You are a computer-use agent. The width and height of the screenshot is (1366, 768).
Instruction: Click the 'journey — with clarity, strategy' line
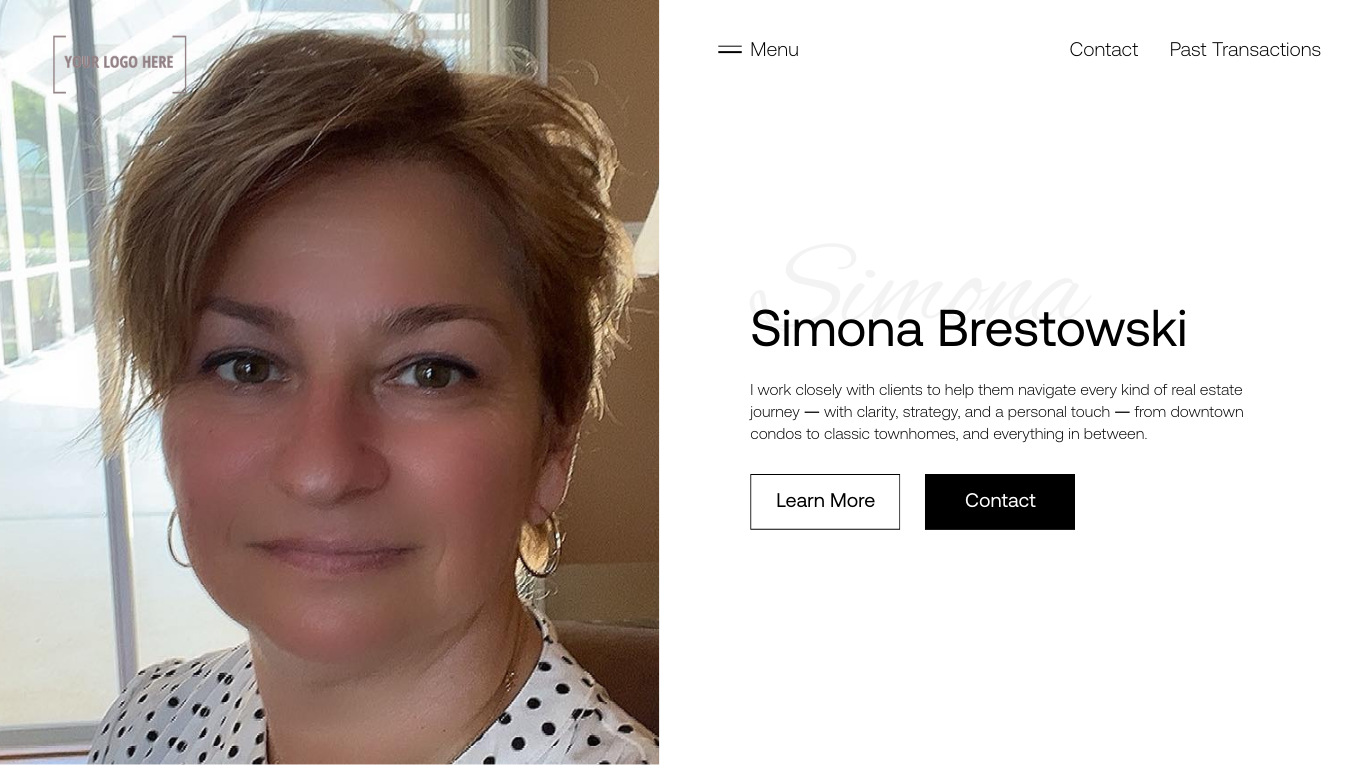pos(997,412)
